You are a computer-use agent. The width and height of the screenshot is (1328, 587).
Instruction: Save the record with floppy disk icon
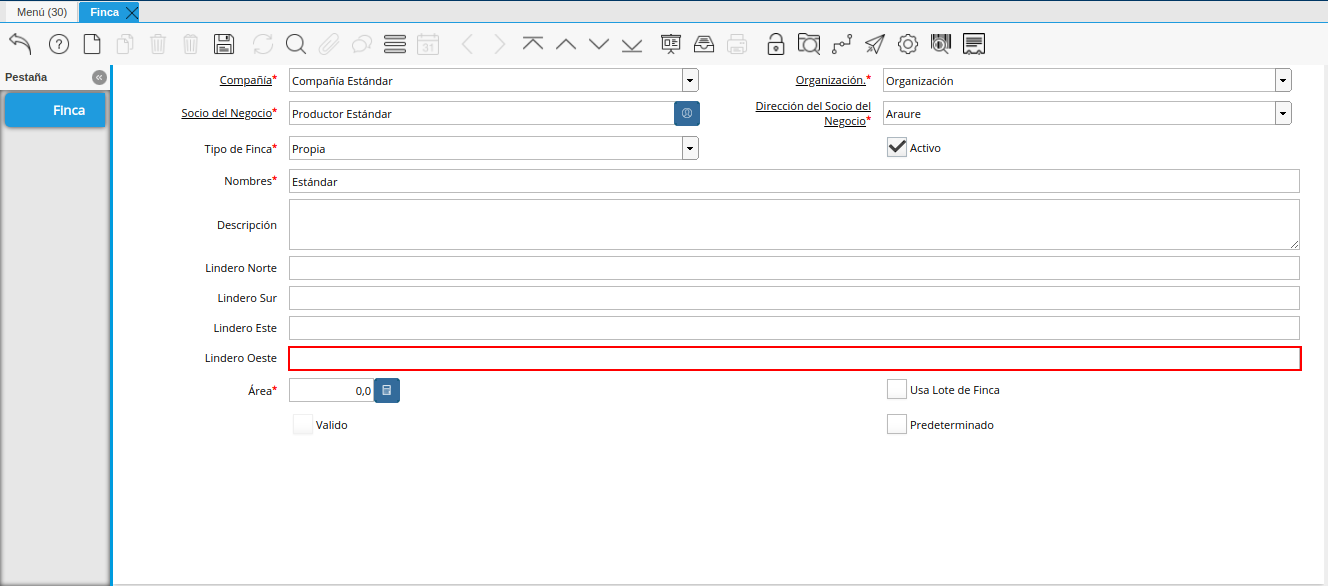[225, 44]
